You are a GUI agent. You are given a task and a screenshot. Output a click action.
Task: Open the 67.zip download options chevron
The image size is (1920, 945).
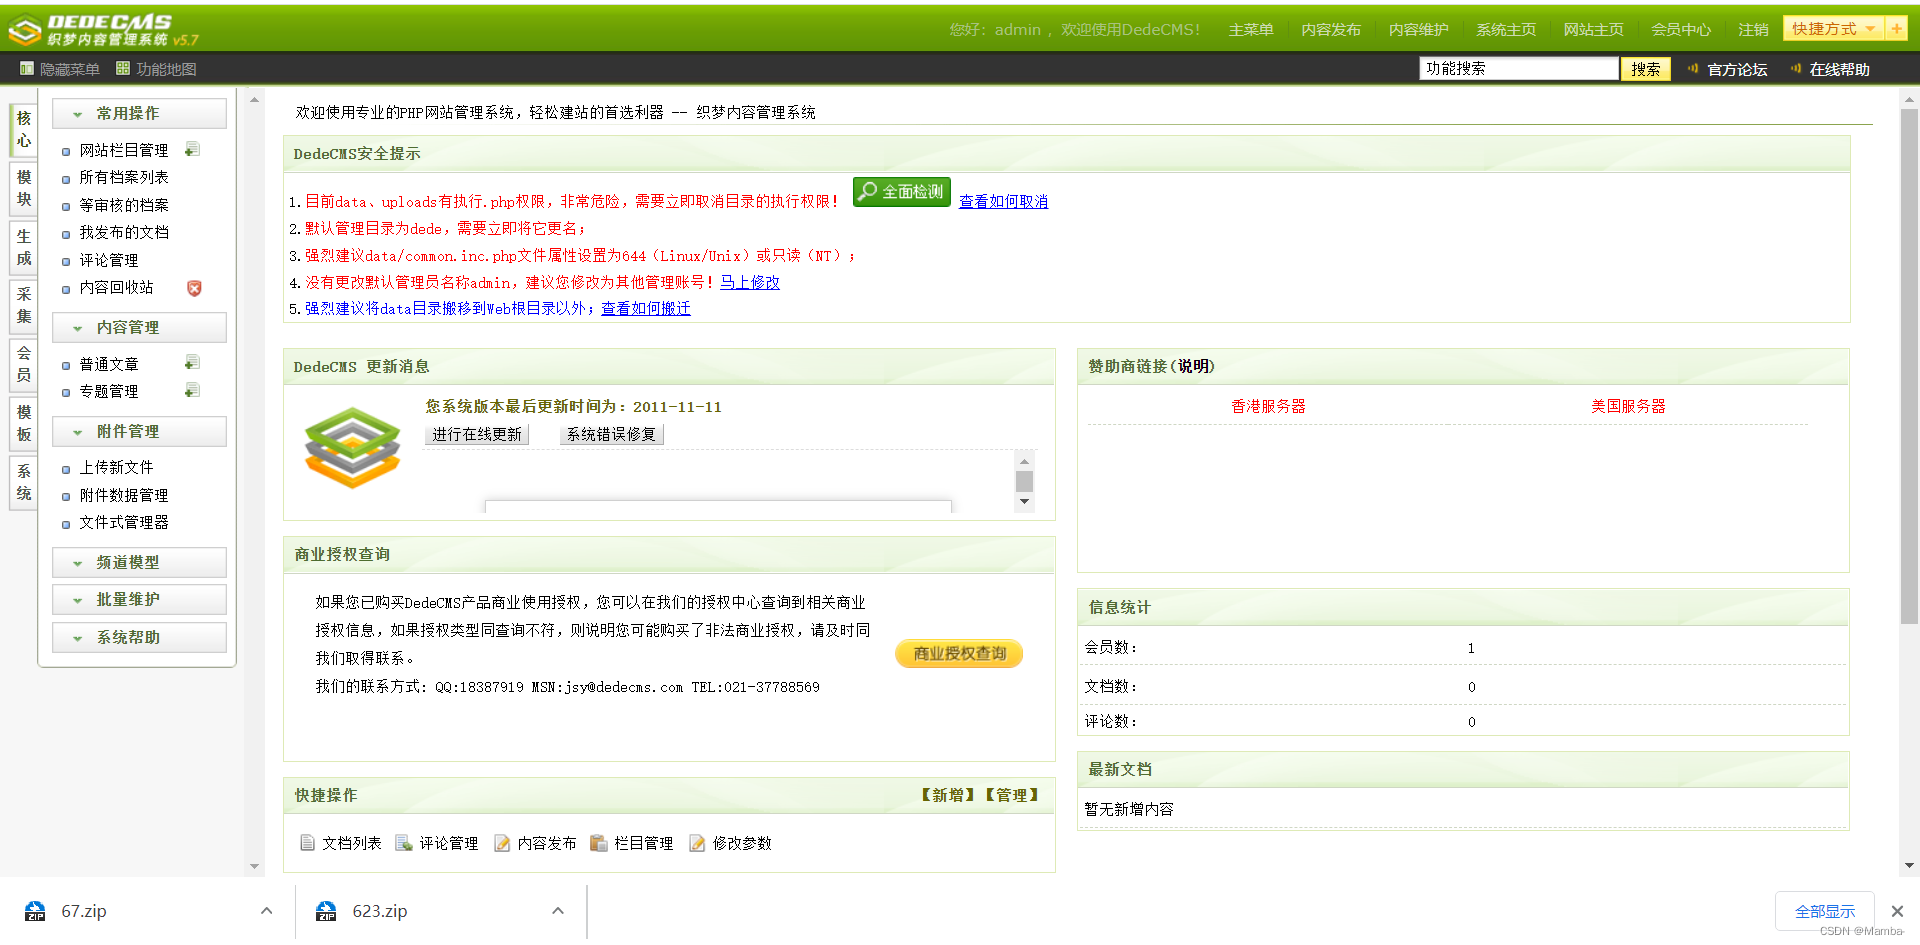tap(266, 911)
